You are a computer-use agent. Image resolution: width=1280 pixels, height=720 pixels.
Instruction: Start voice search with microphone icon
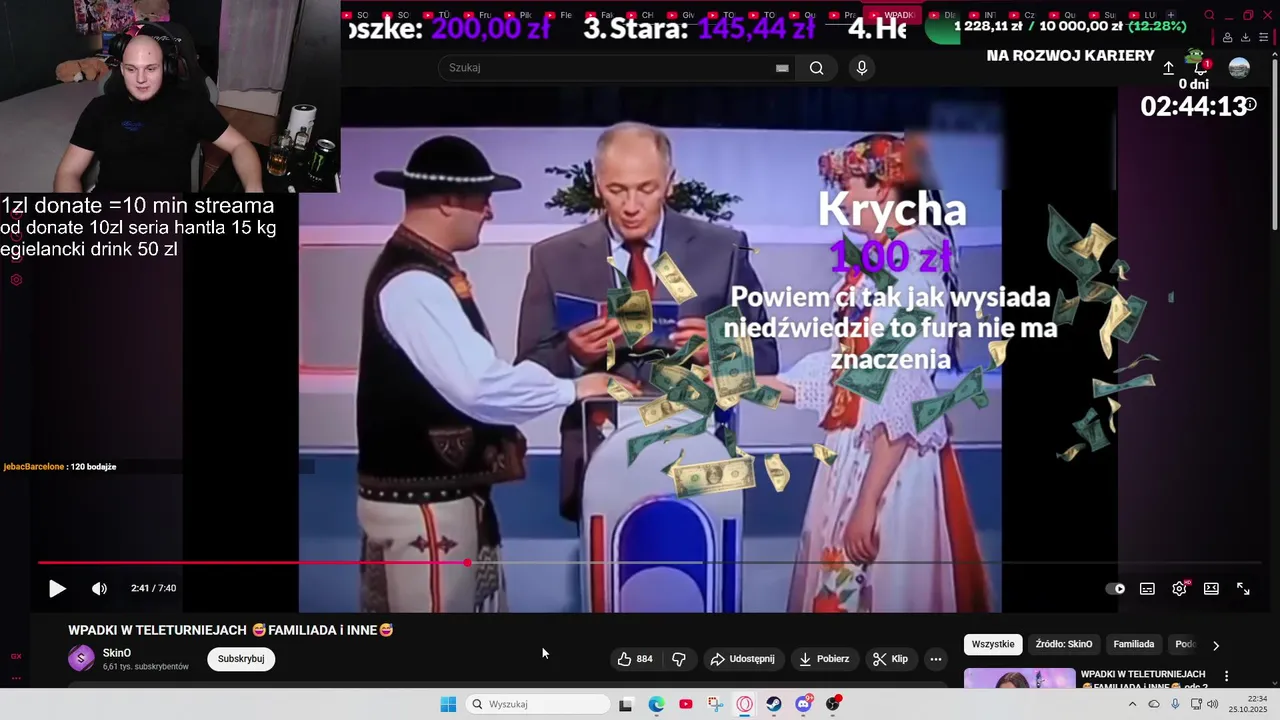click(x=861, y=68)
